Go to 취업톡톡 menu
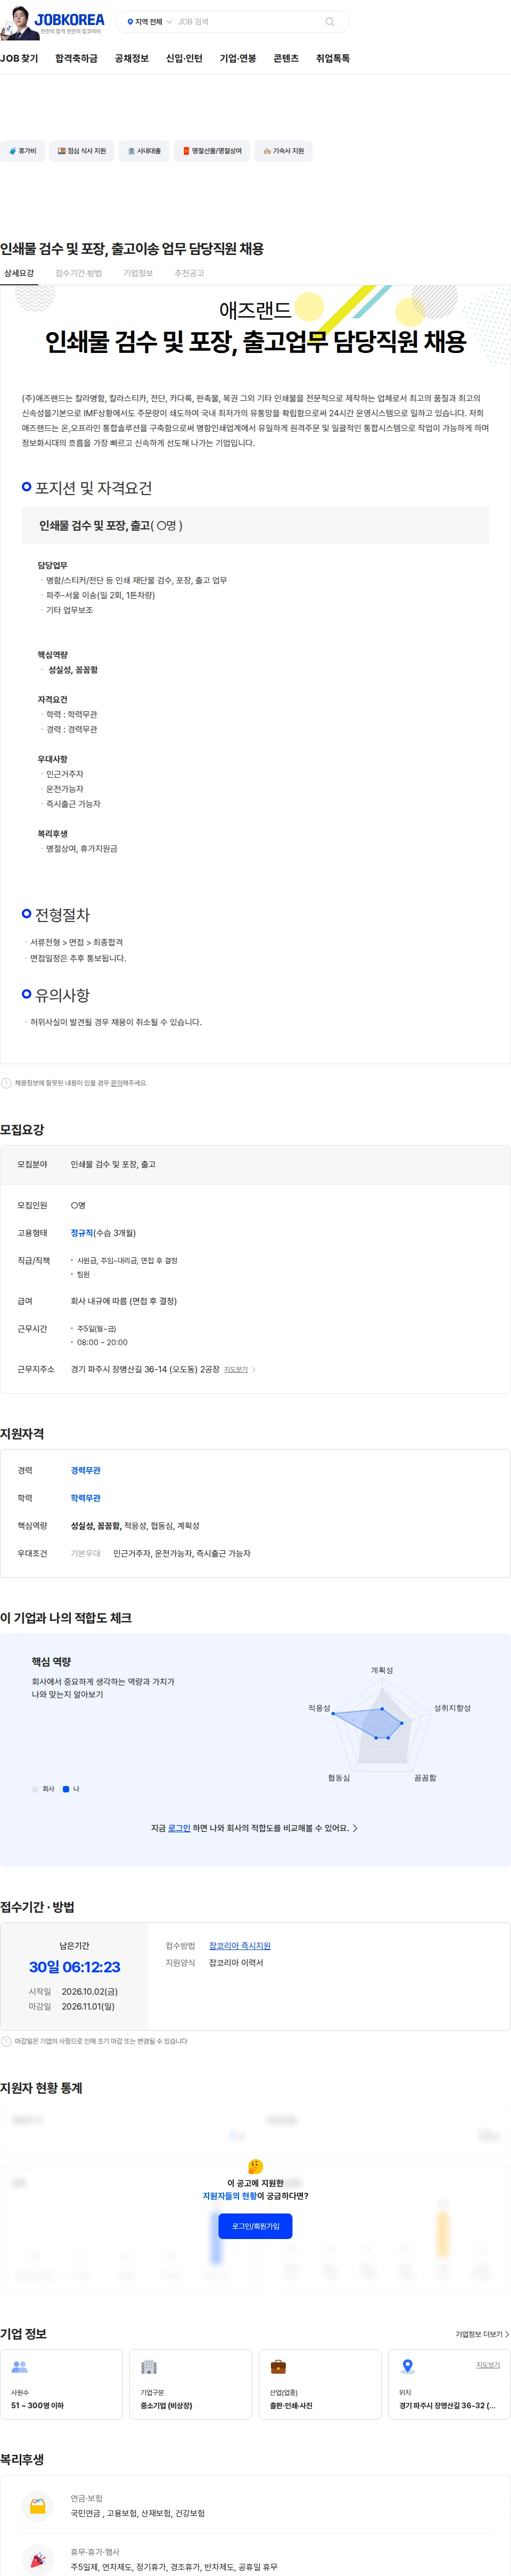The width and height of the screenshot is (511, 2576). pyautogui.click(x=333, y=59)
